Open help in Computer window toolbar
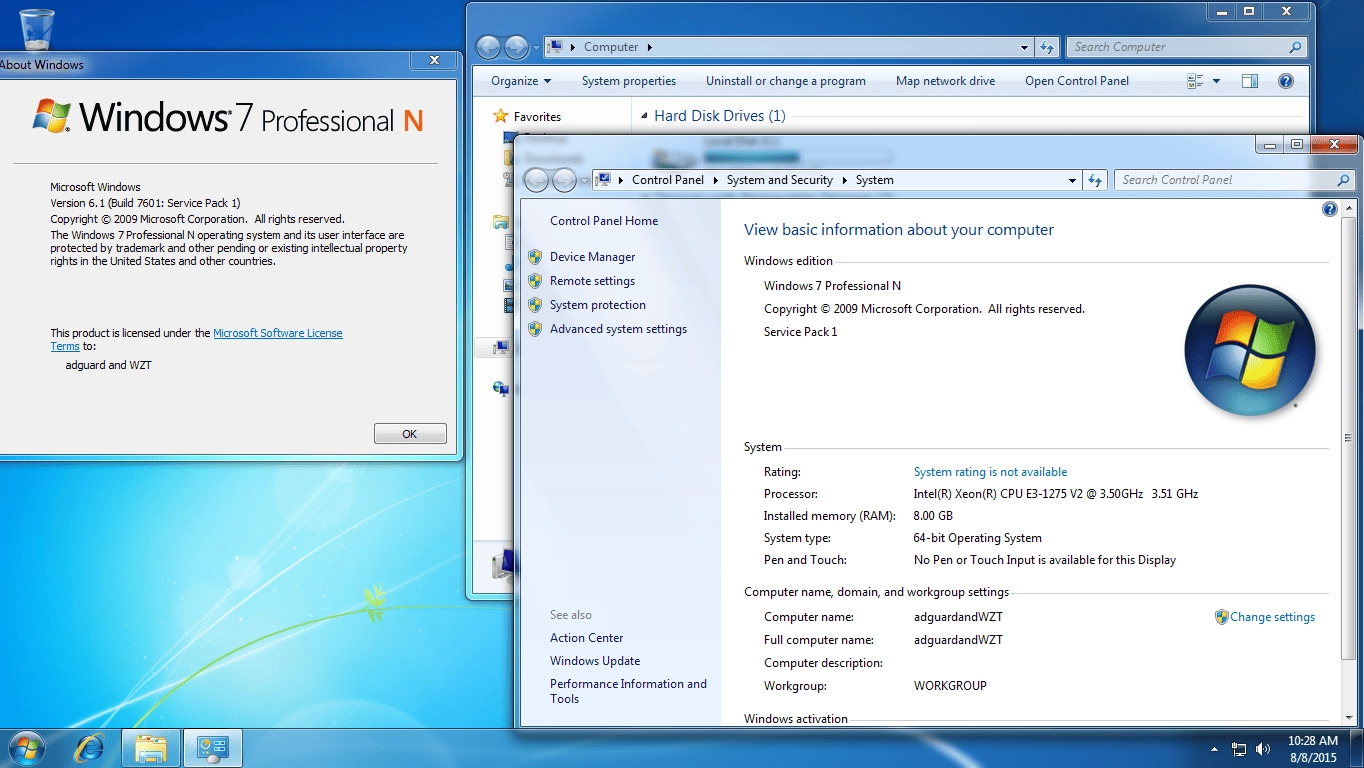This screenshot has height=768, width=1364. (1286, 81)
